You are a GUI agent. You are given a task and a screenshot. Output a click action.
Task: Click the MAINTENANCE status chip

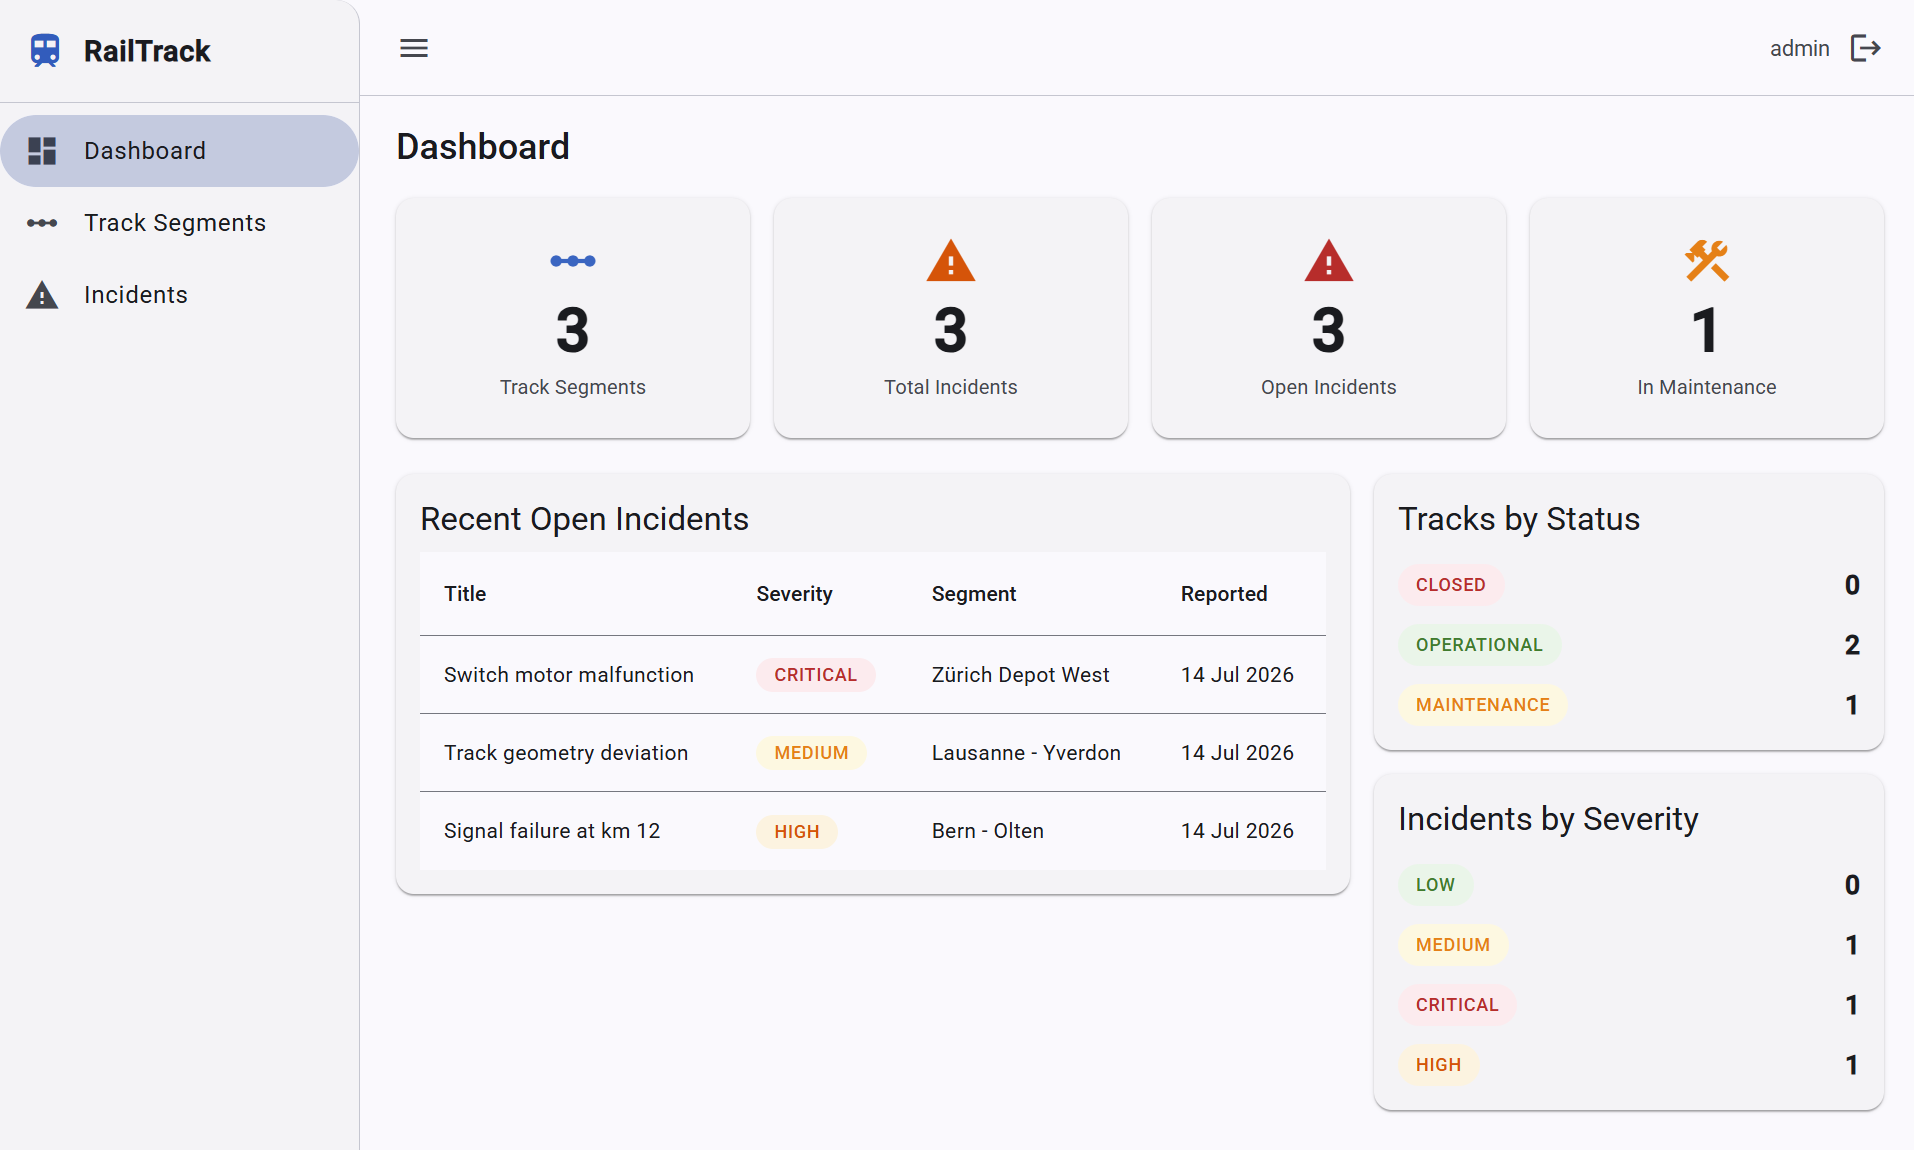[x=1483, y=705]
